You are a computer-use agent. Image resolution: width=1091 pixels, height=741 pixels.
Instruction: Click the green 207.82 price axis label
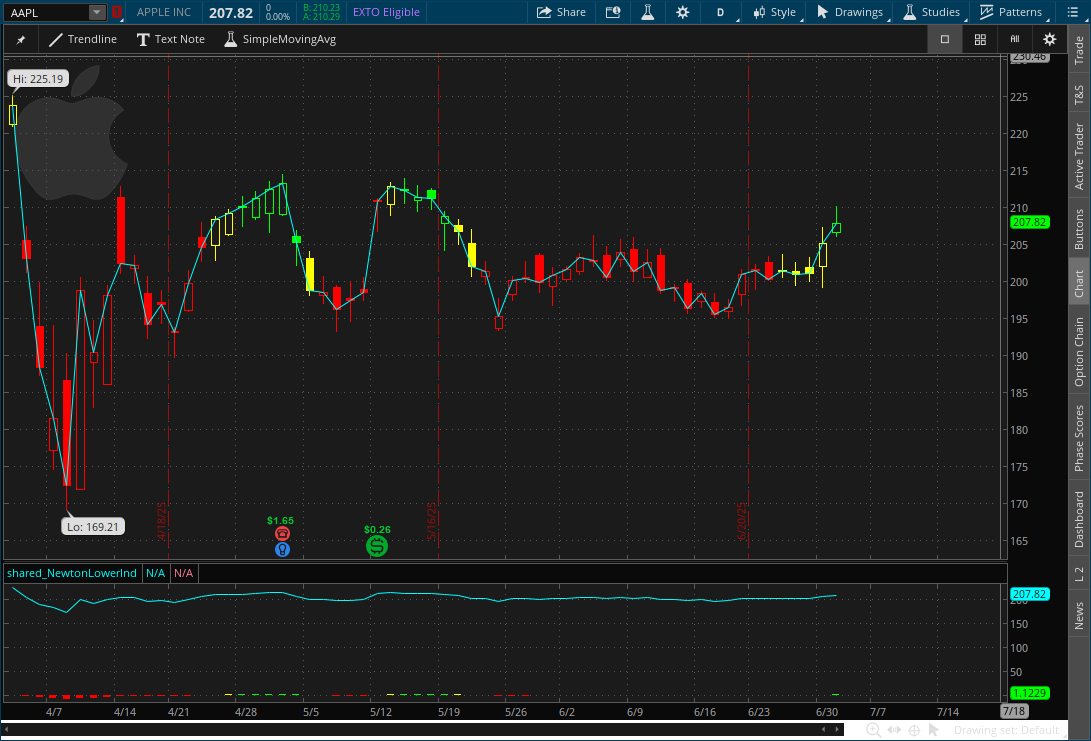pos(1030,222)
